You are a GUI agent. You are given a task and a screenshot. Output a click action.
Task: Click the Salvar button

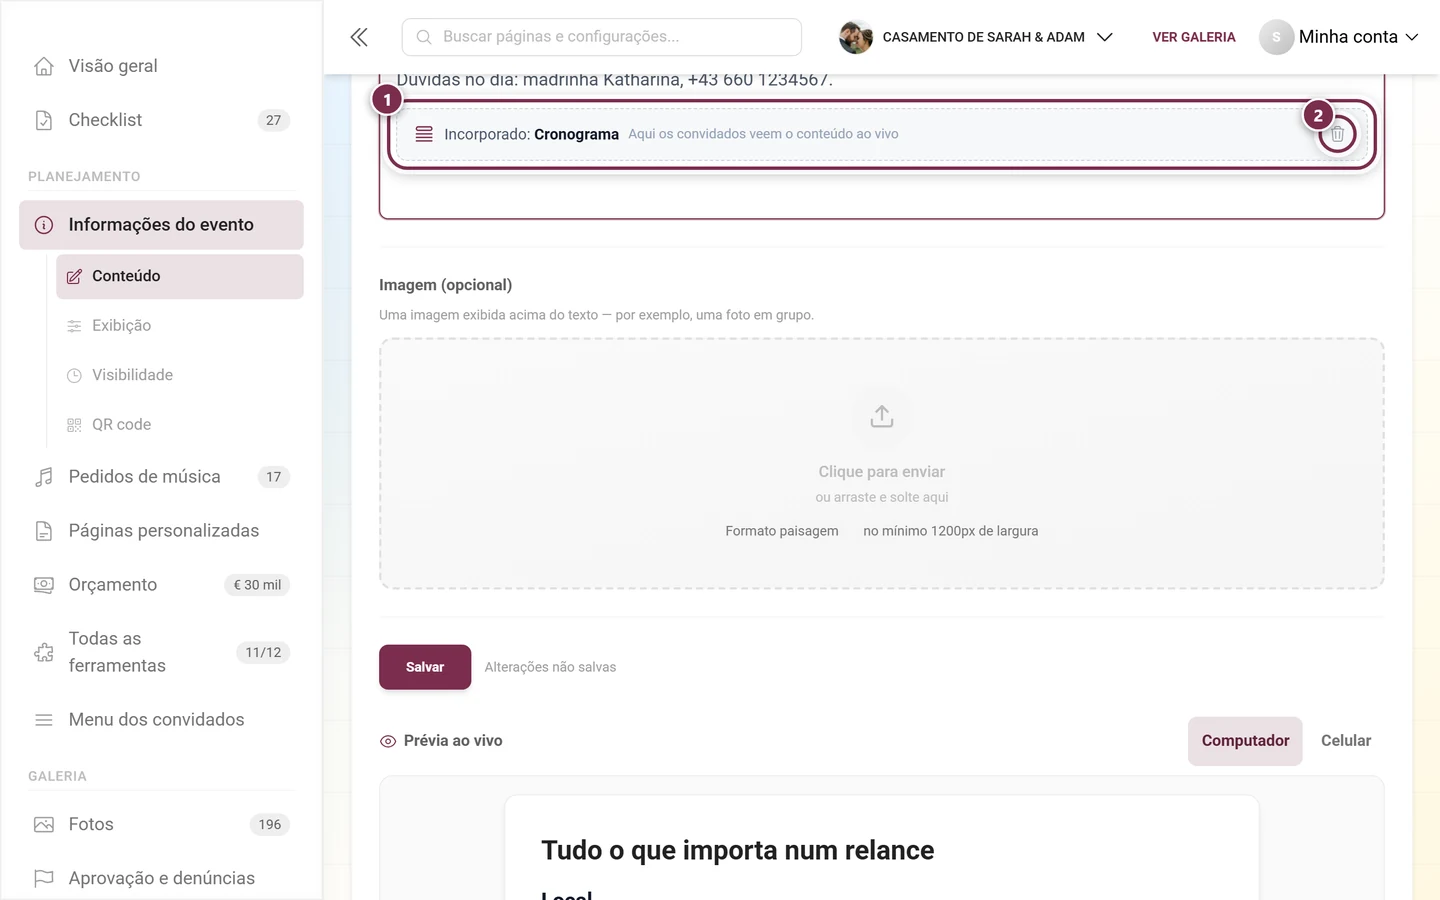425,667
